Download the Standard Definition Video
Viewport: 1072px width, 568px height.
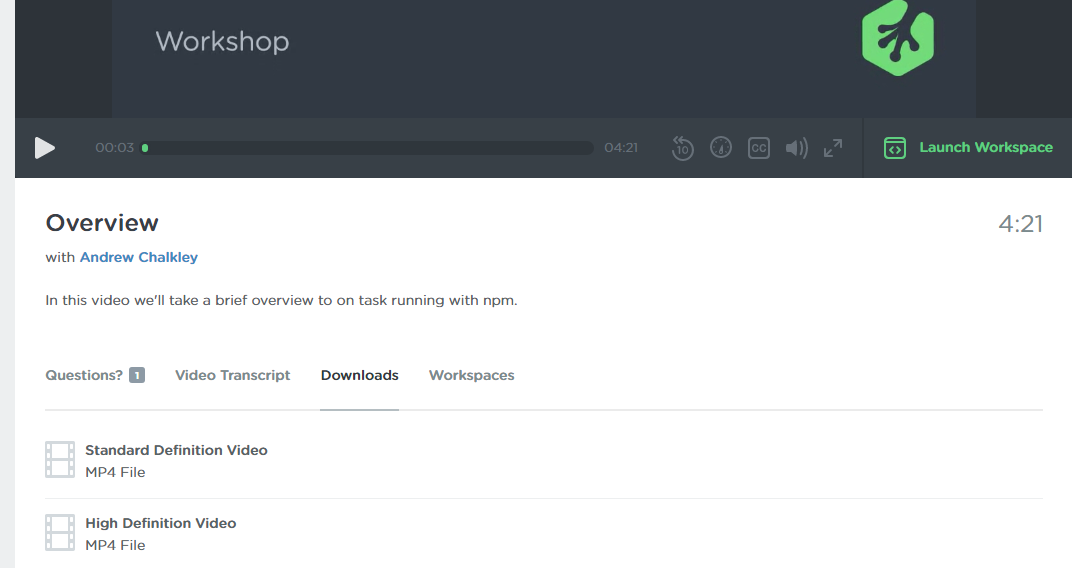tap(176, 450)
